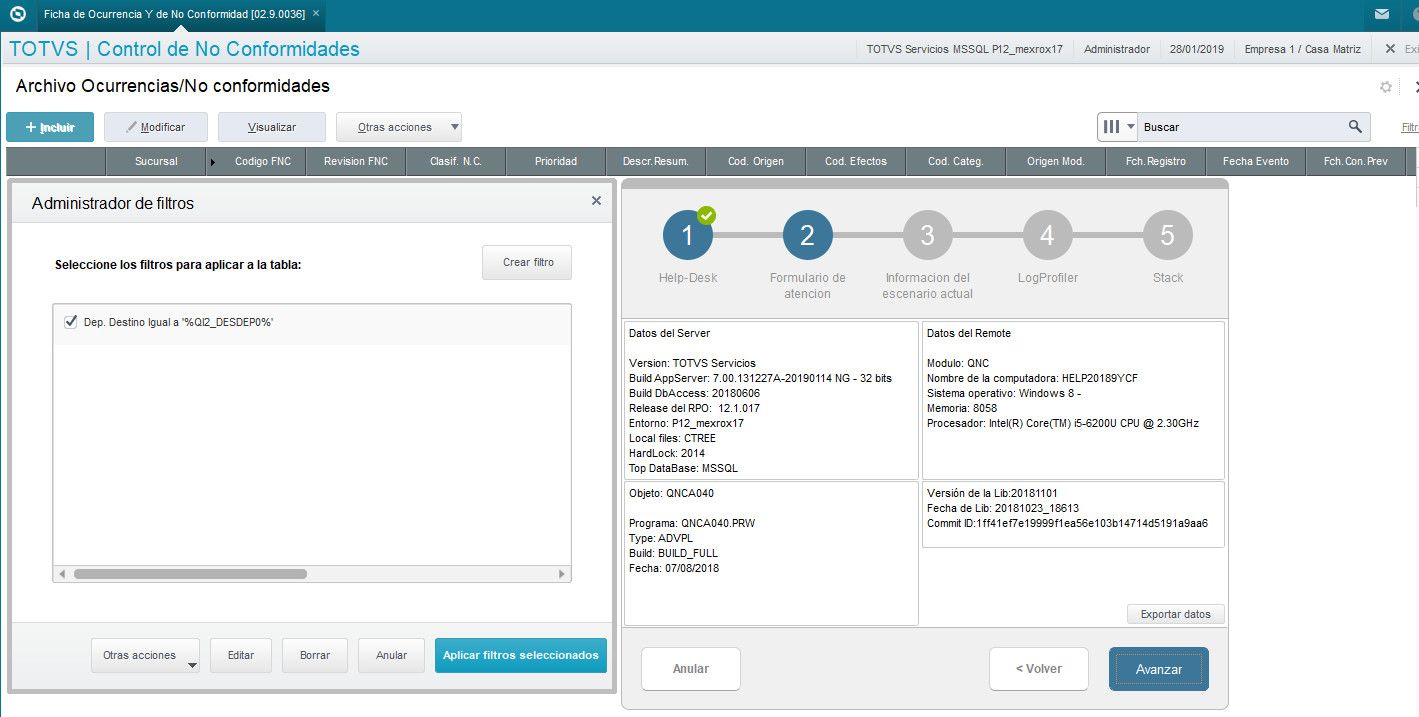Click the Origen Mod. column header
The width and height of the screenshot is (1419, 717).
point(1056,161)
